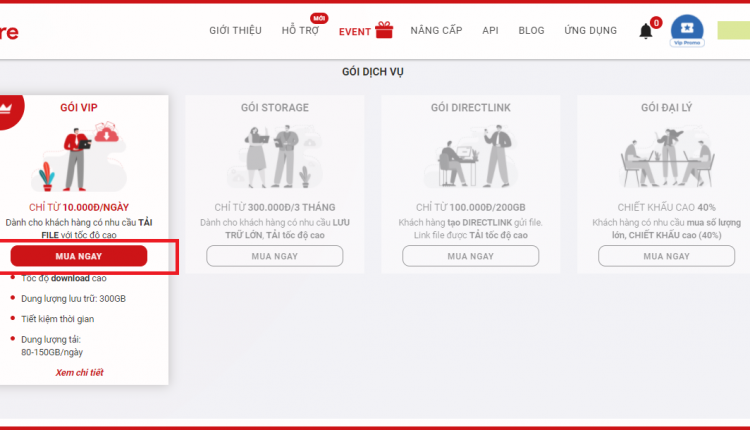The width and height of the screenshot is (750, 430).
Task: Click the Tốc độ download cao bullet
Action: click(x=64, y=278)
